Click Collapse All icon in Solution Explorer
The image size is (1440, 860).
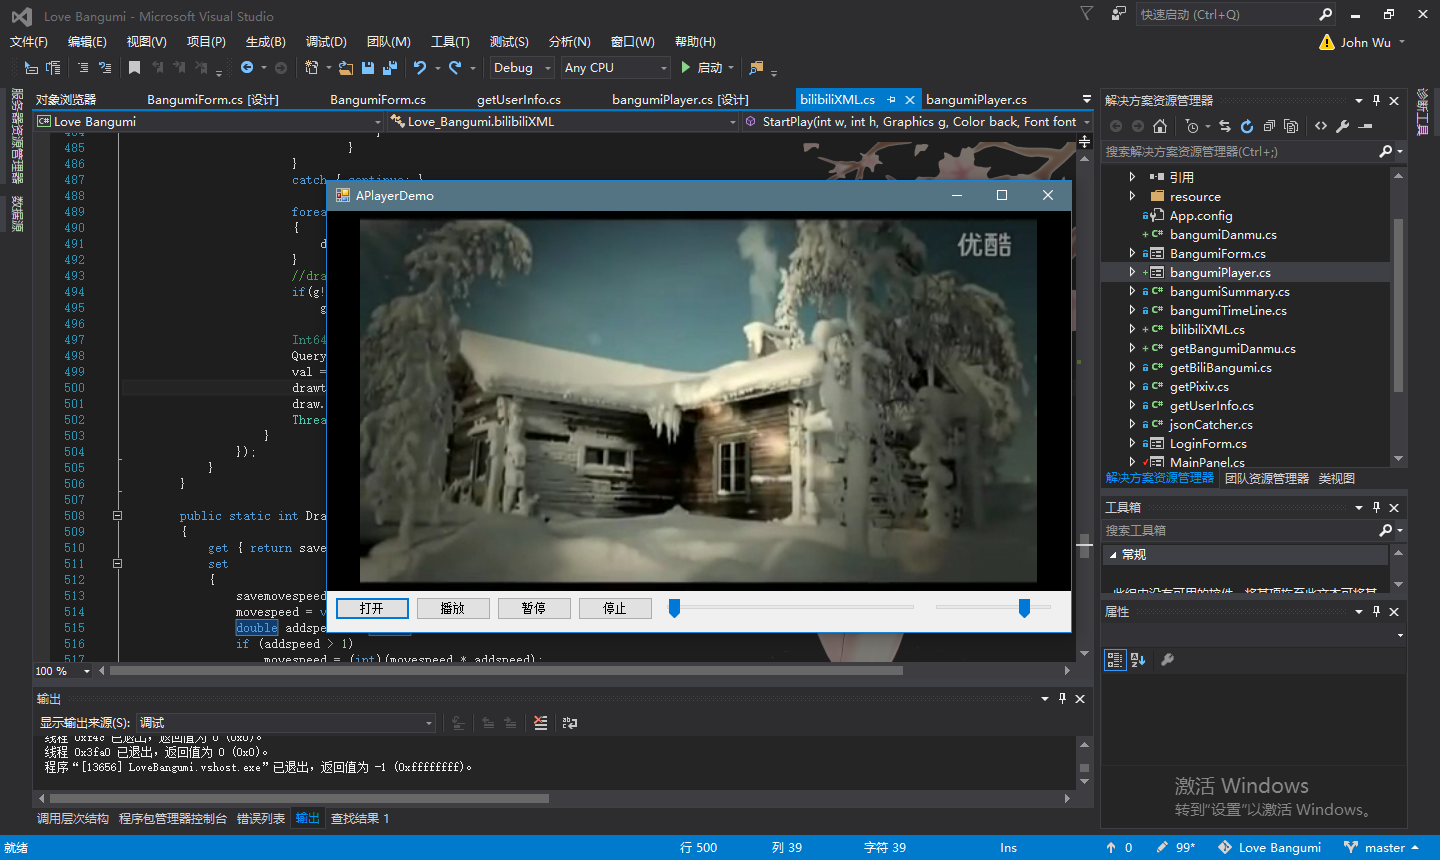[1269, 126]
